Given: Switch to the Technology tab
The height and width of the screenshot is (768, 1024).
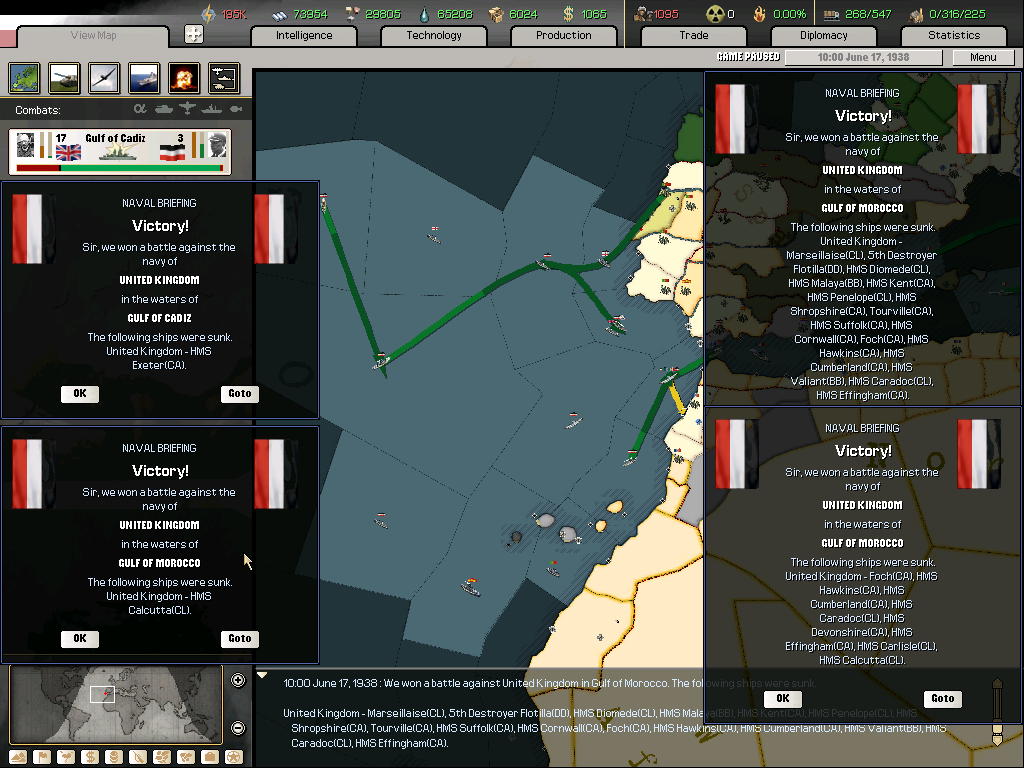Looking at the screenshot, I should pyautogui.click(x=434, y=36).
